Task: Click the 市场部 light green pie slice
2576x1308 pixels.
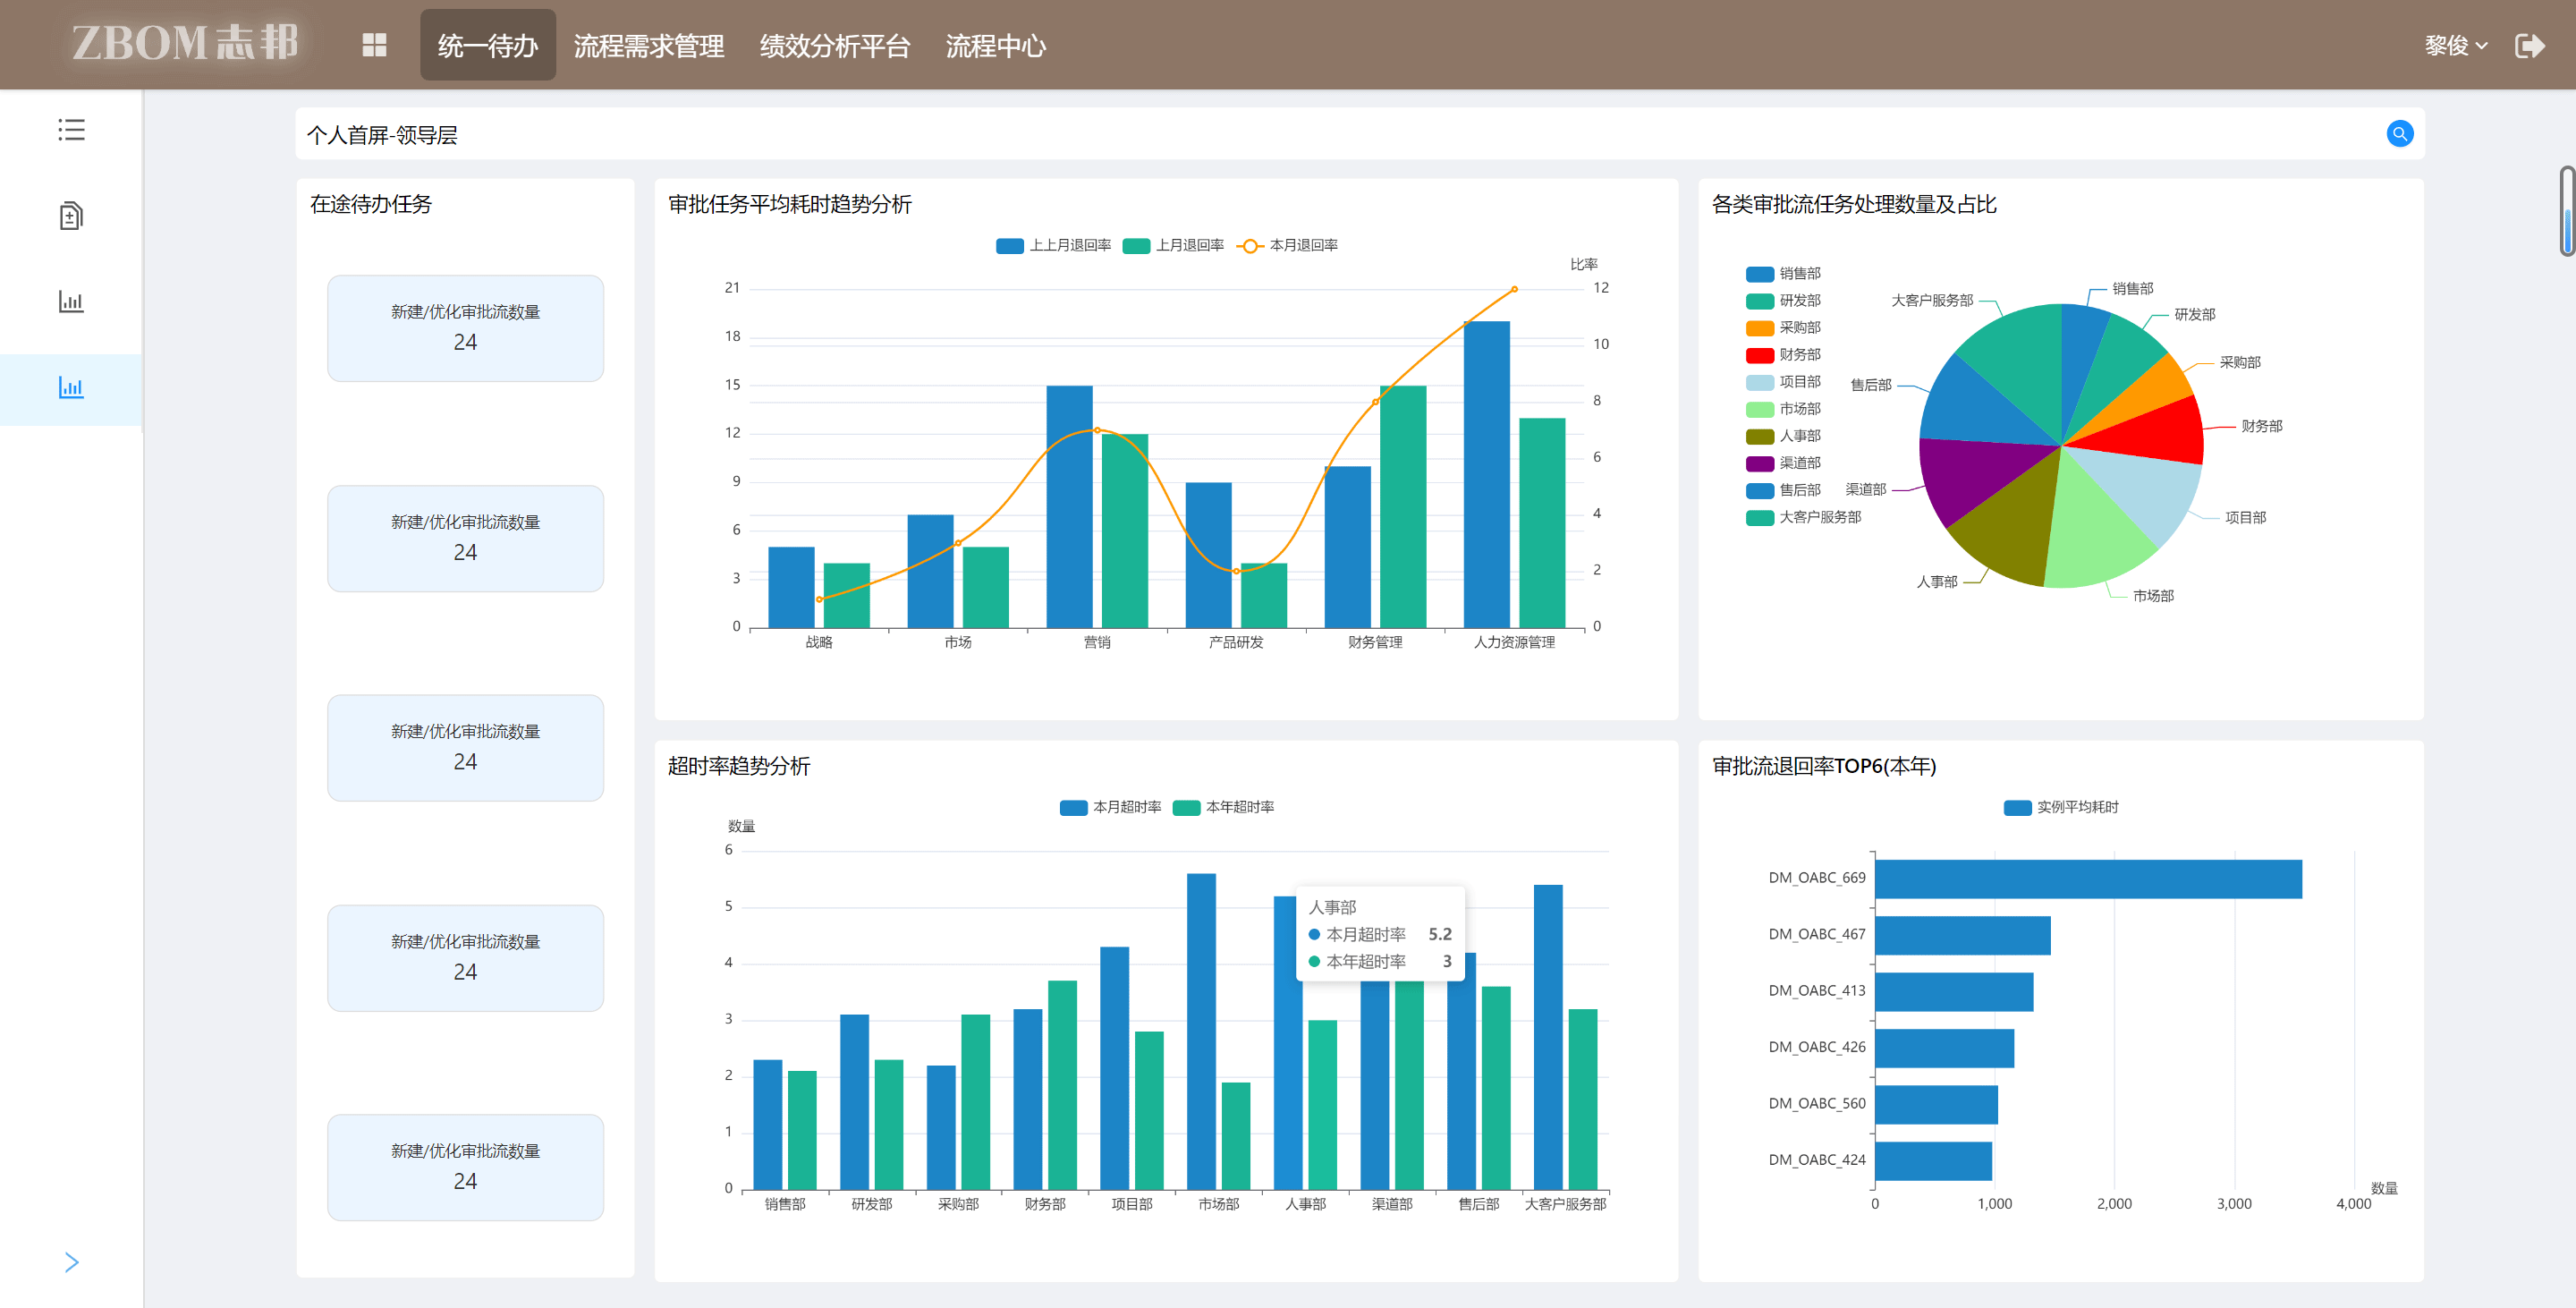Action: [x=2095, y=535]
